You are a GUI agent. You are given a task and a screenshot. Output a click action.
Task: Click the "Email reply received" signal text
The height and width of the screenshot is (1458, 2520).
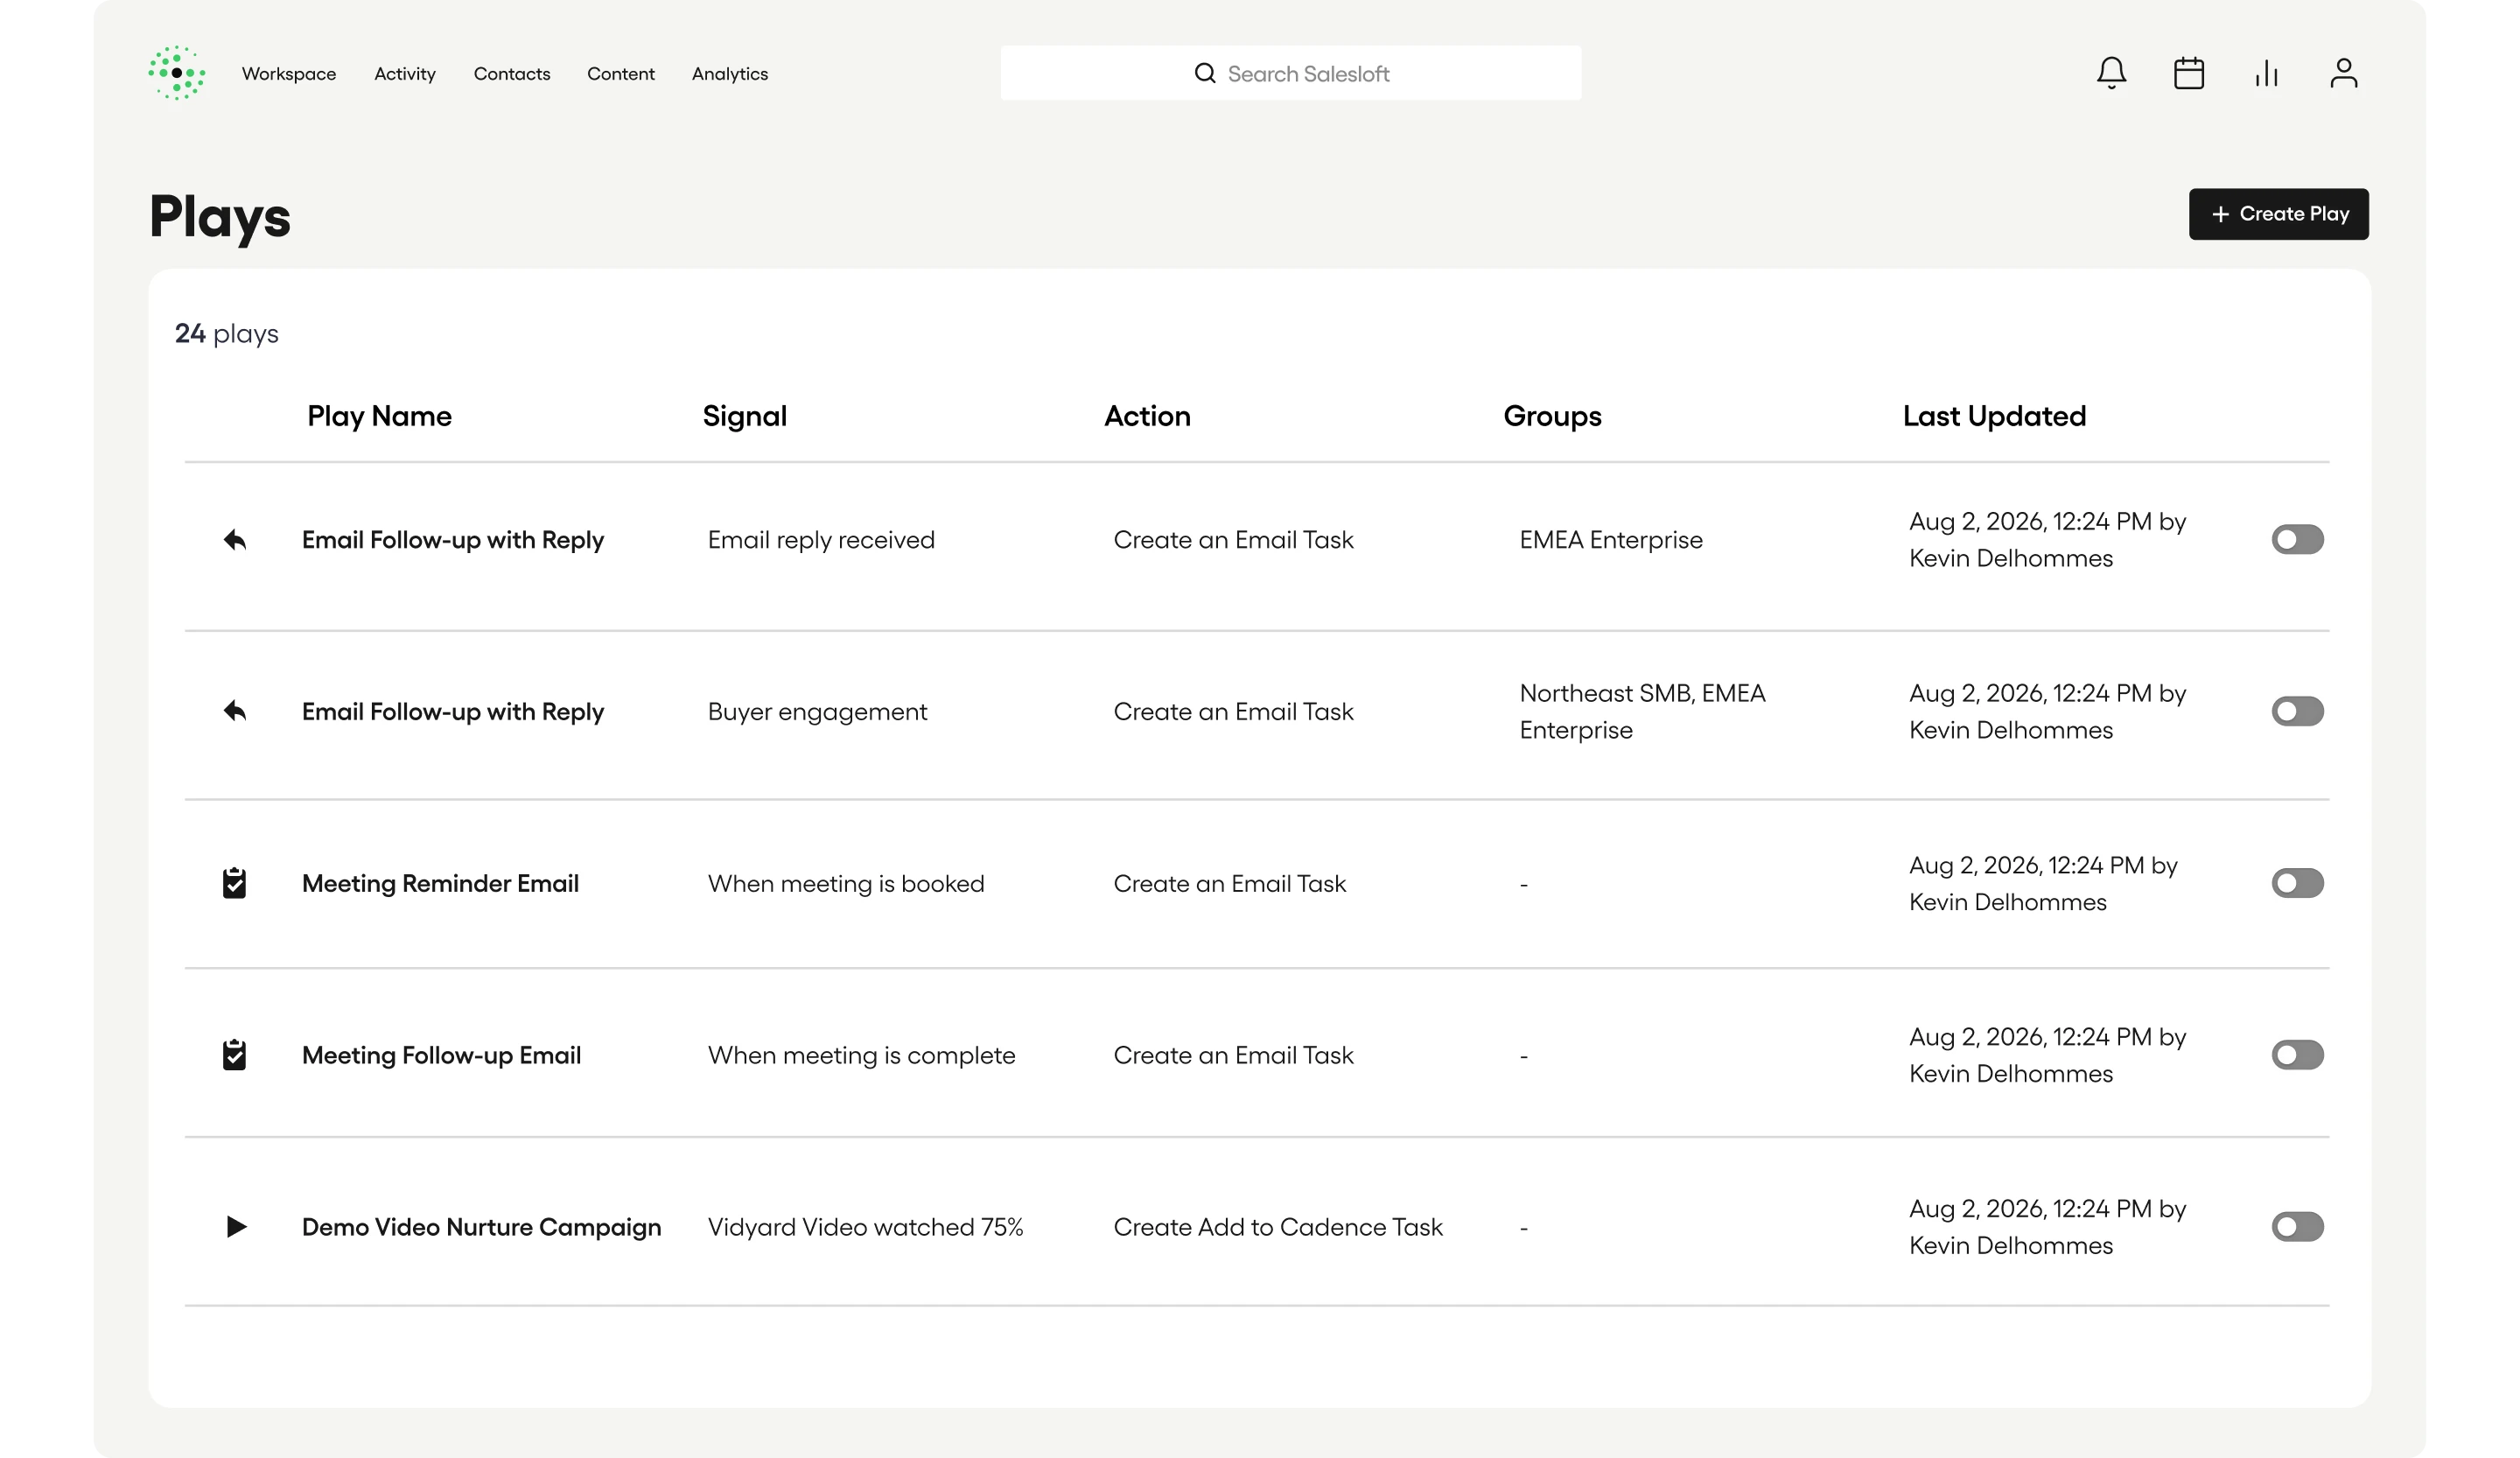coord(821,540)
